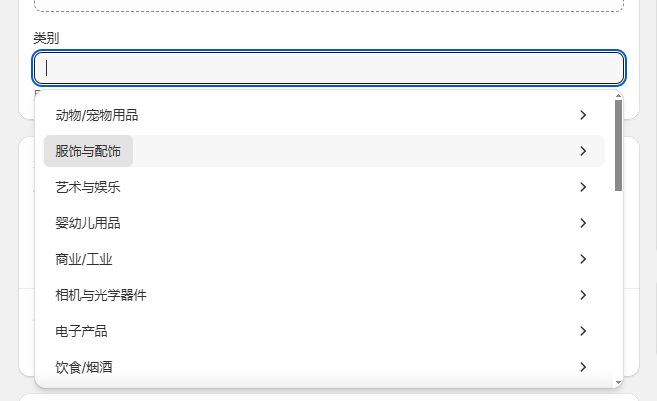Expand the 饮食/烟酒 chevron arrow

pos(583,367)
